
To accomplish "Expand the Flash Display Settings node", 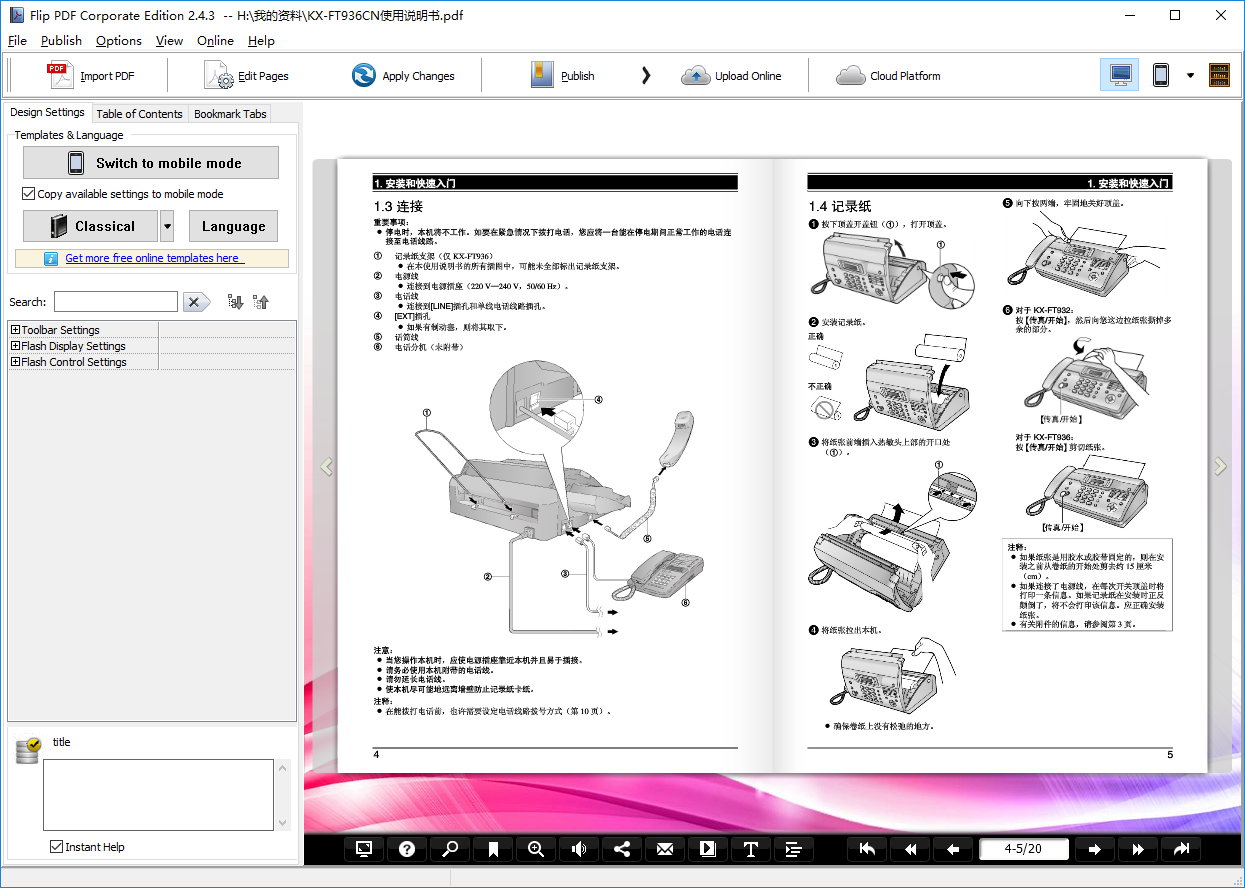I will click(x=15, y=346).
